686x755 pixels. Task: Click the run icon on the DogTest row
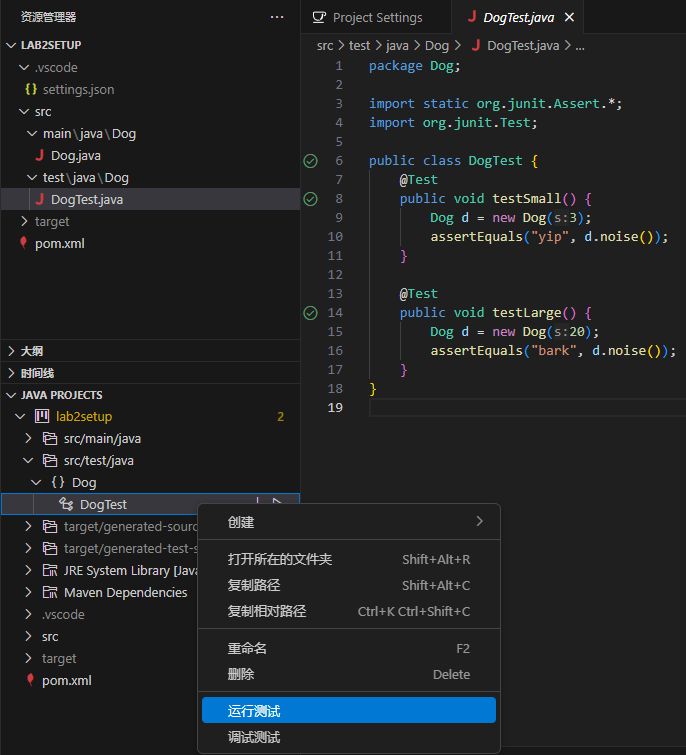click(277, 504)
